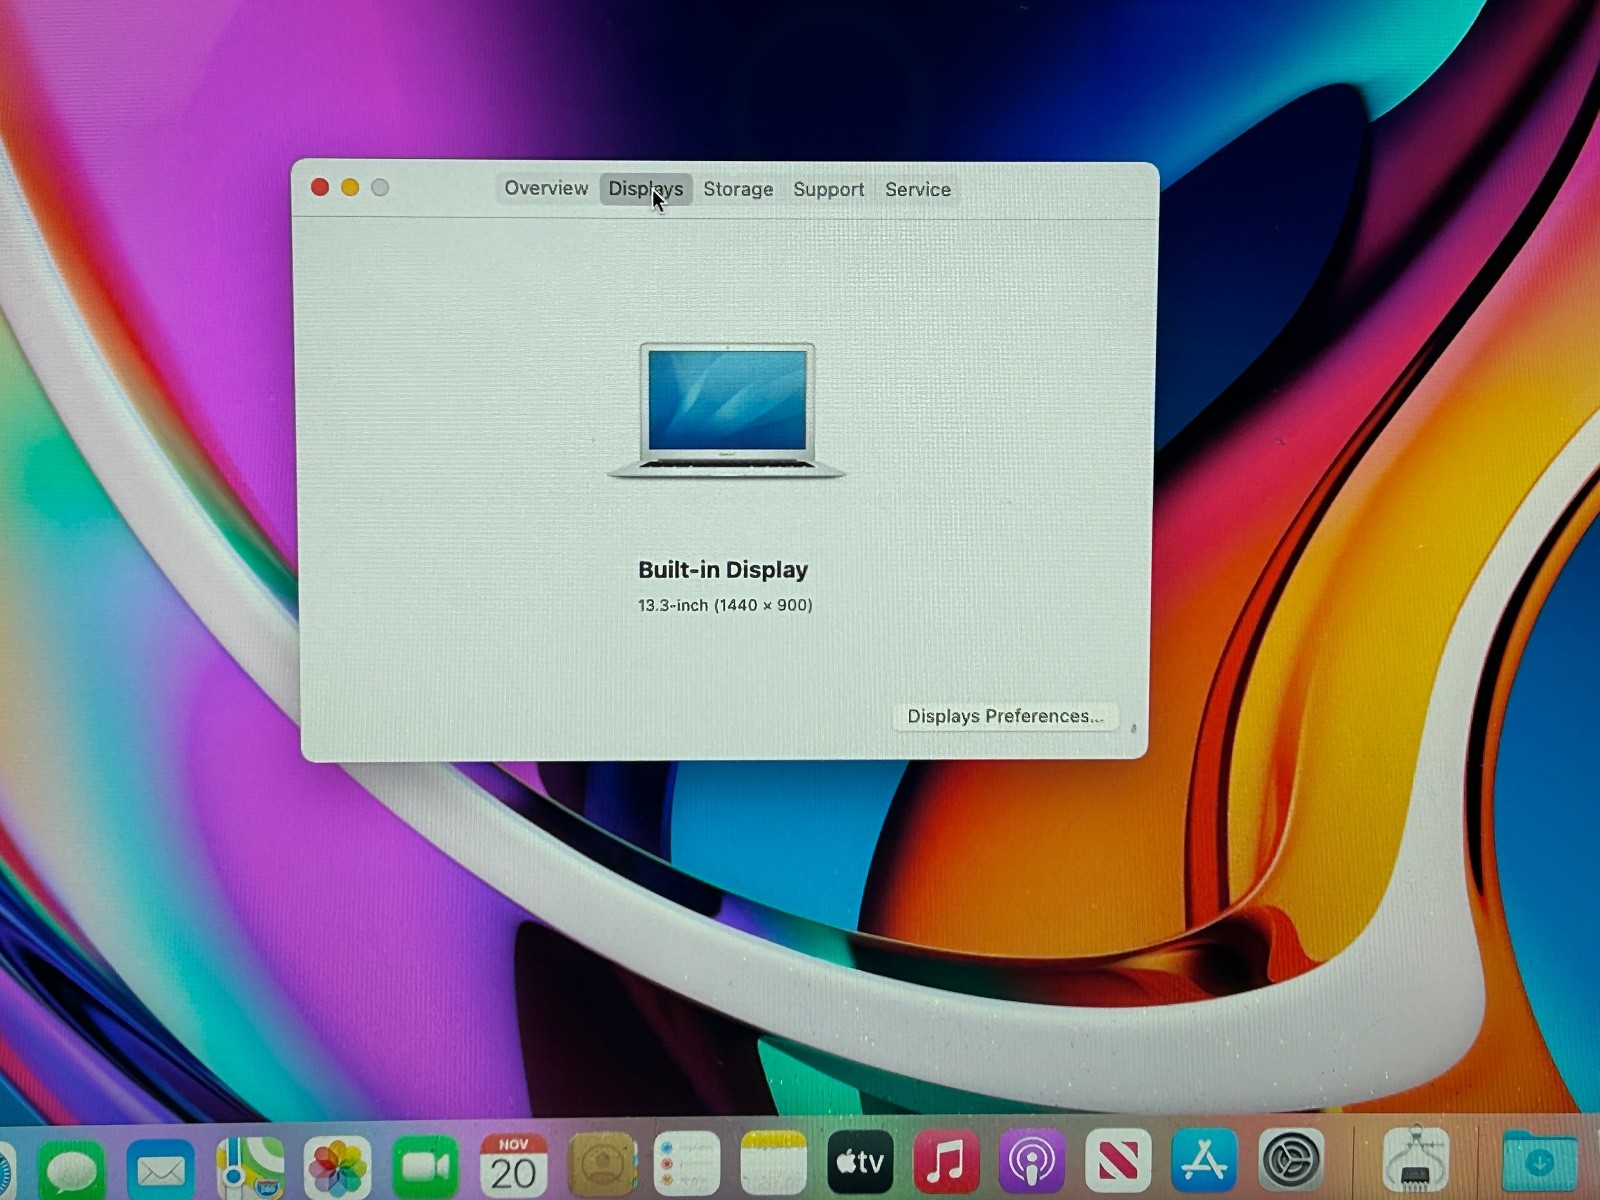Open the Music app in the dock

tap(946, 1162)
